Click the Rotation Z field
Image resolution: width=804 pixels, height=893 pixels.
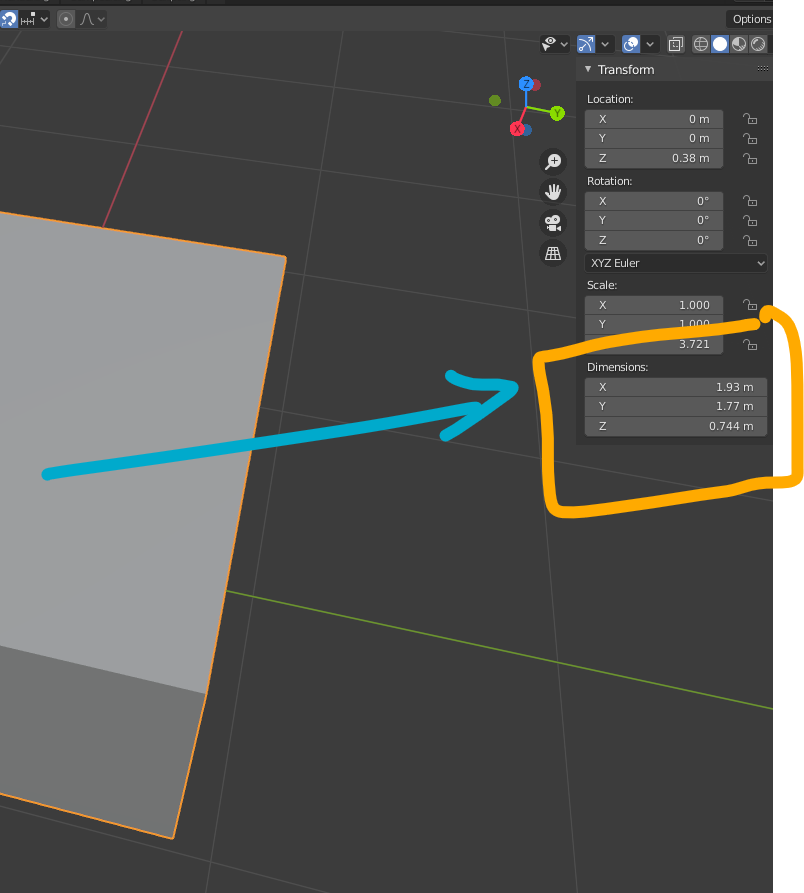coord(654,240)
